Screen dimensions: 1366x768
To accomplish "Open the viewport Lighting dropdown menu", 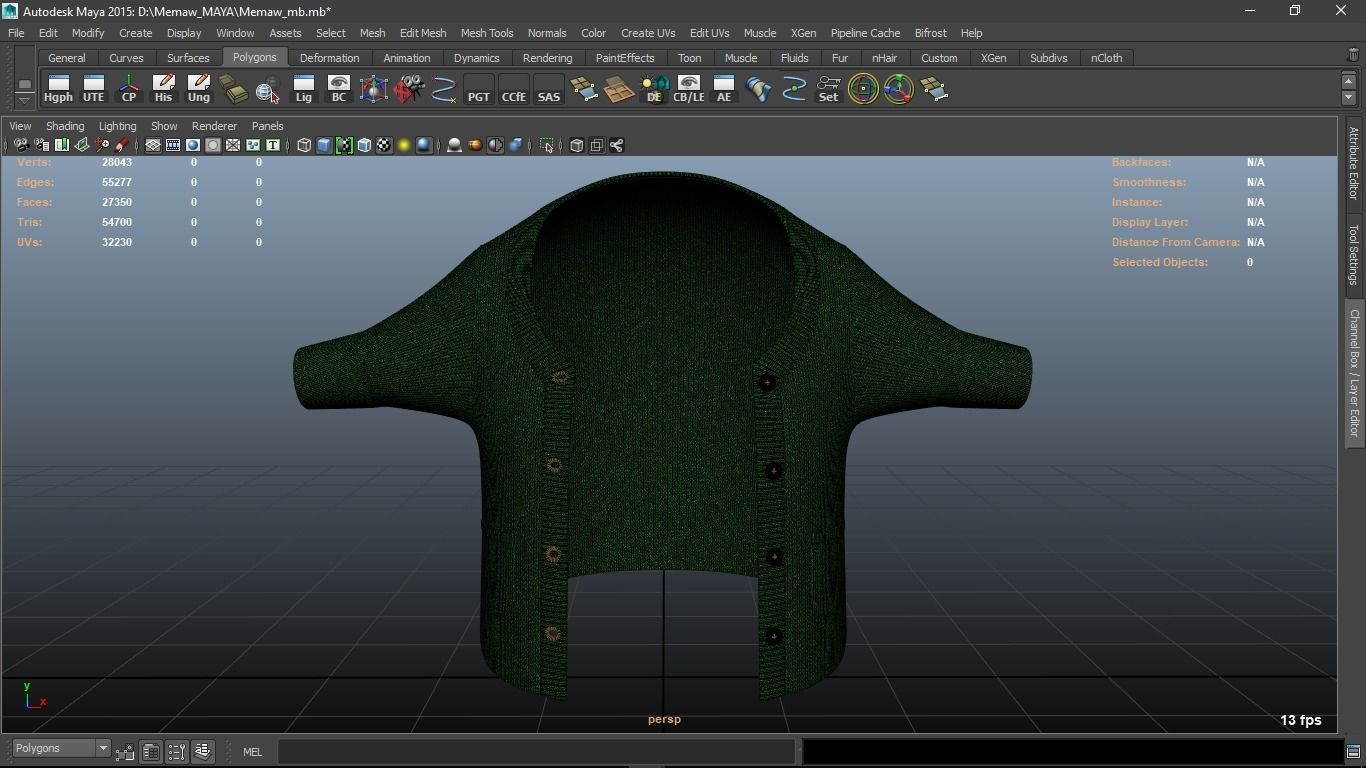I will click(x=117, y=126).
